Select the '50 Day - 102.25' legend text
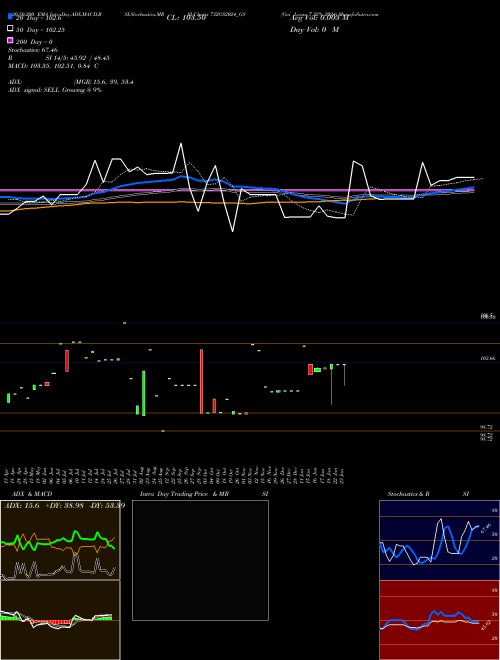500x660 pixels. pos(40,30)
